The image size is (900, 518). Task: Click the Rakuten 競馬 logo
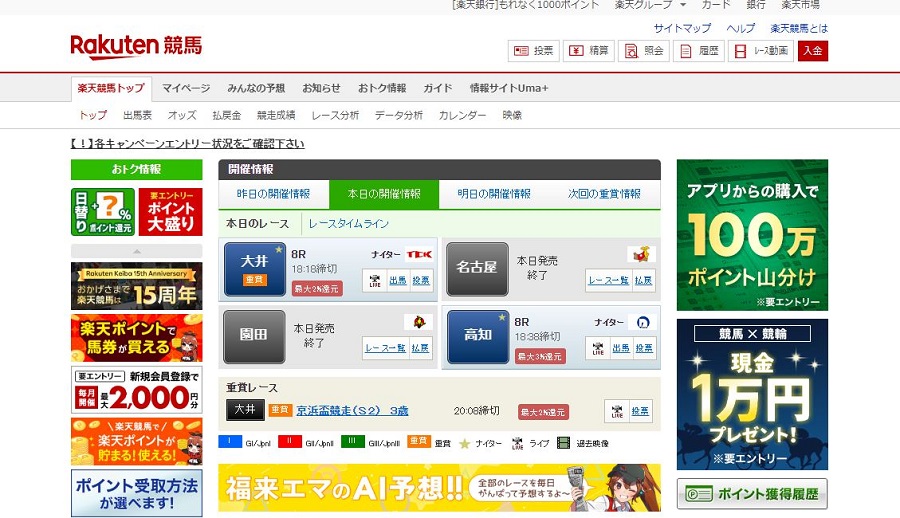pos(136,47)
